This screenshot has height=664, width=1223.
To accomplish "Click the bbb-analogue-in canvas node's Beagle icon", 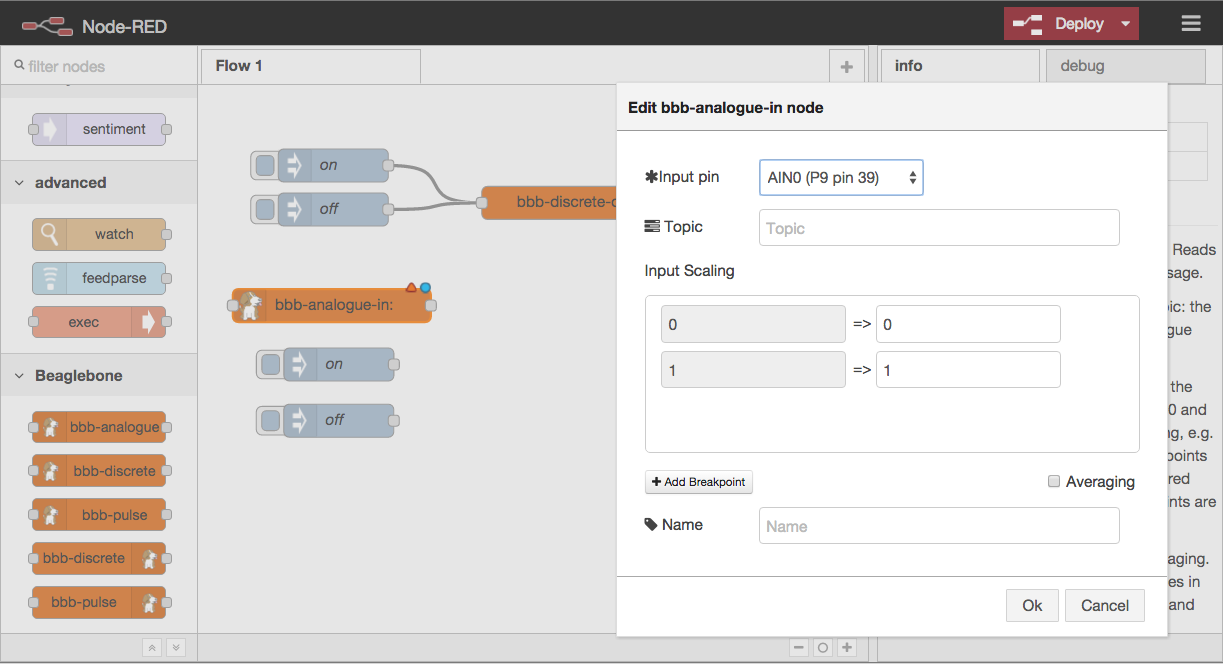I will [x=250, y=306].
